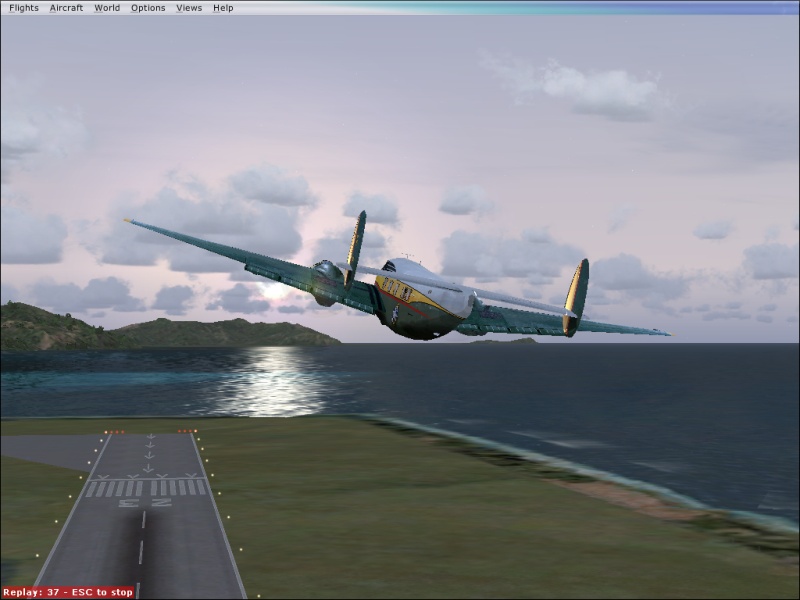
Task: Click the runway number marking
Action: pyautogui.click(x=144, y=503)
